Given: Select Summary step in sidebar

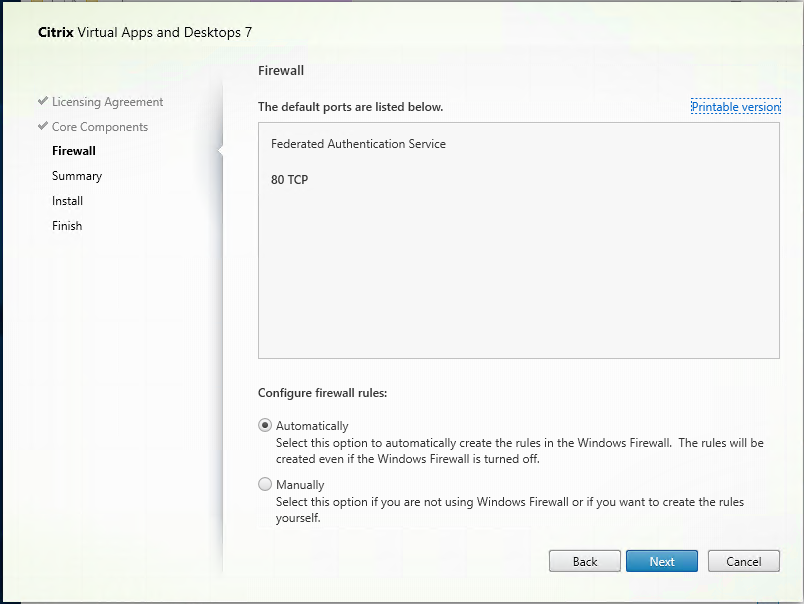Looking at the screenshot, I should (x=77, y=176).
